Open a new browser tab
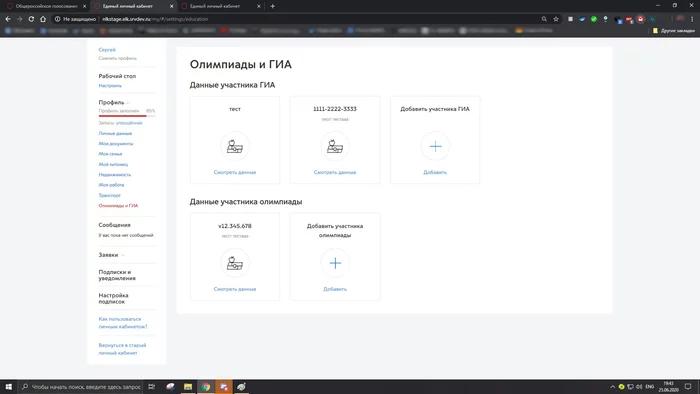 pyautogui.click(x=272, y=6)
